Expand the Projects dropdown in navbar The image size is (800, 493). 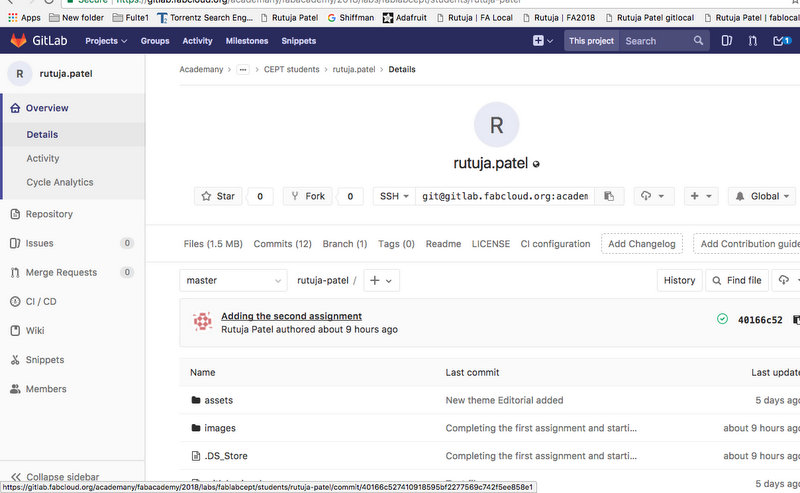(x=106, y=41)
